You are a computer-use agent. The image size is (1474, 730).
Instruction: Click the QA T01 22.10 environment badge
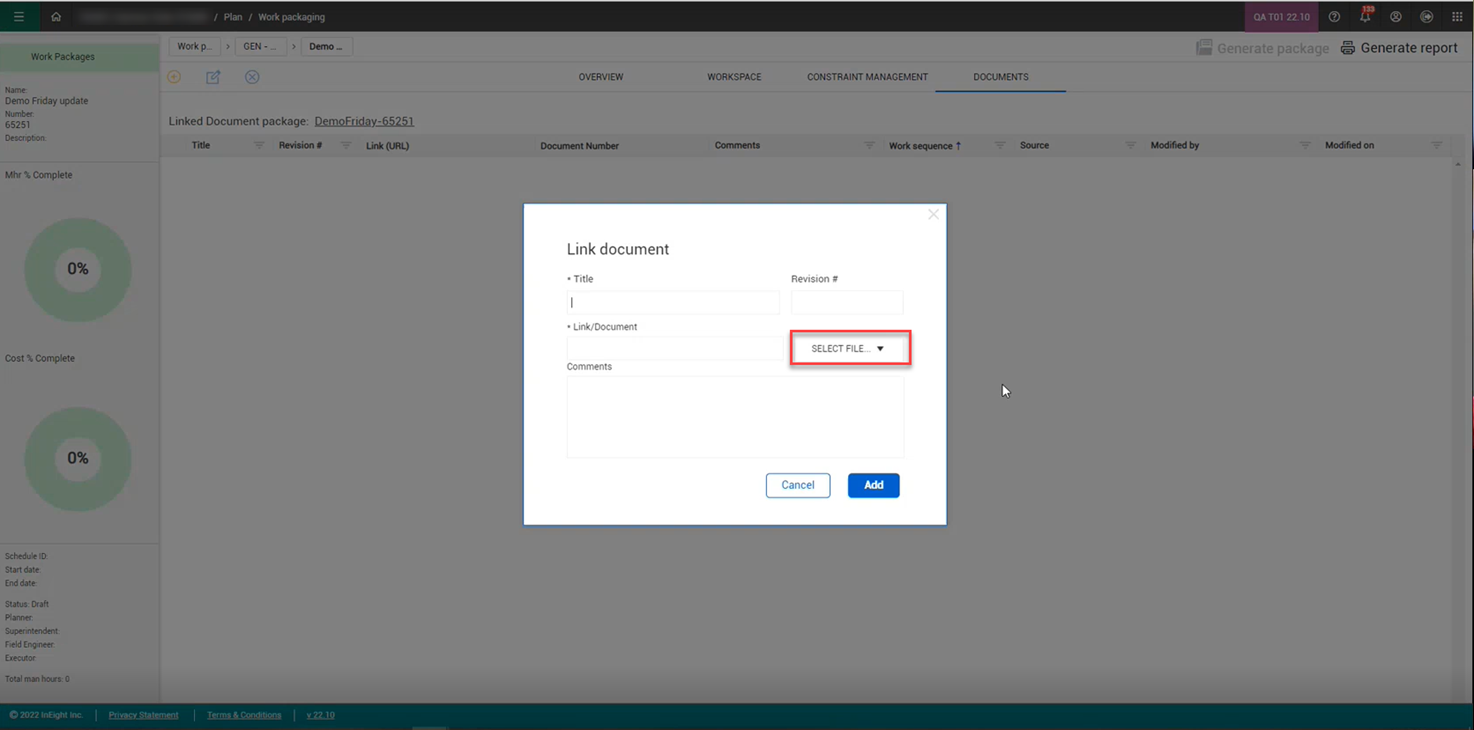(1281, 17)
